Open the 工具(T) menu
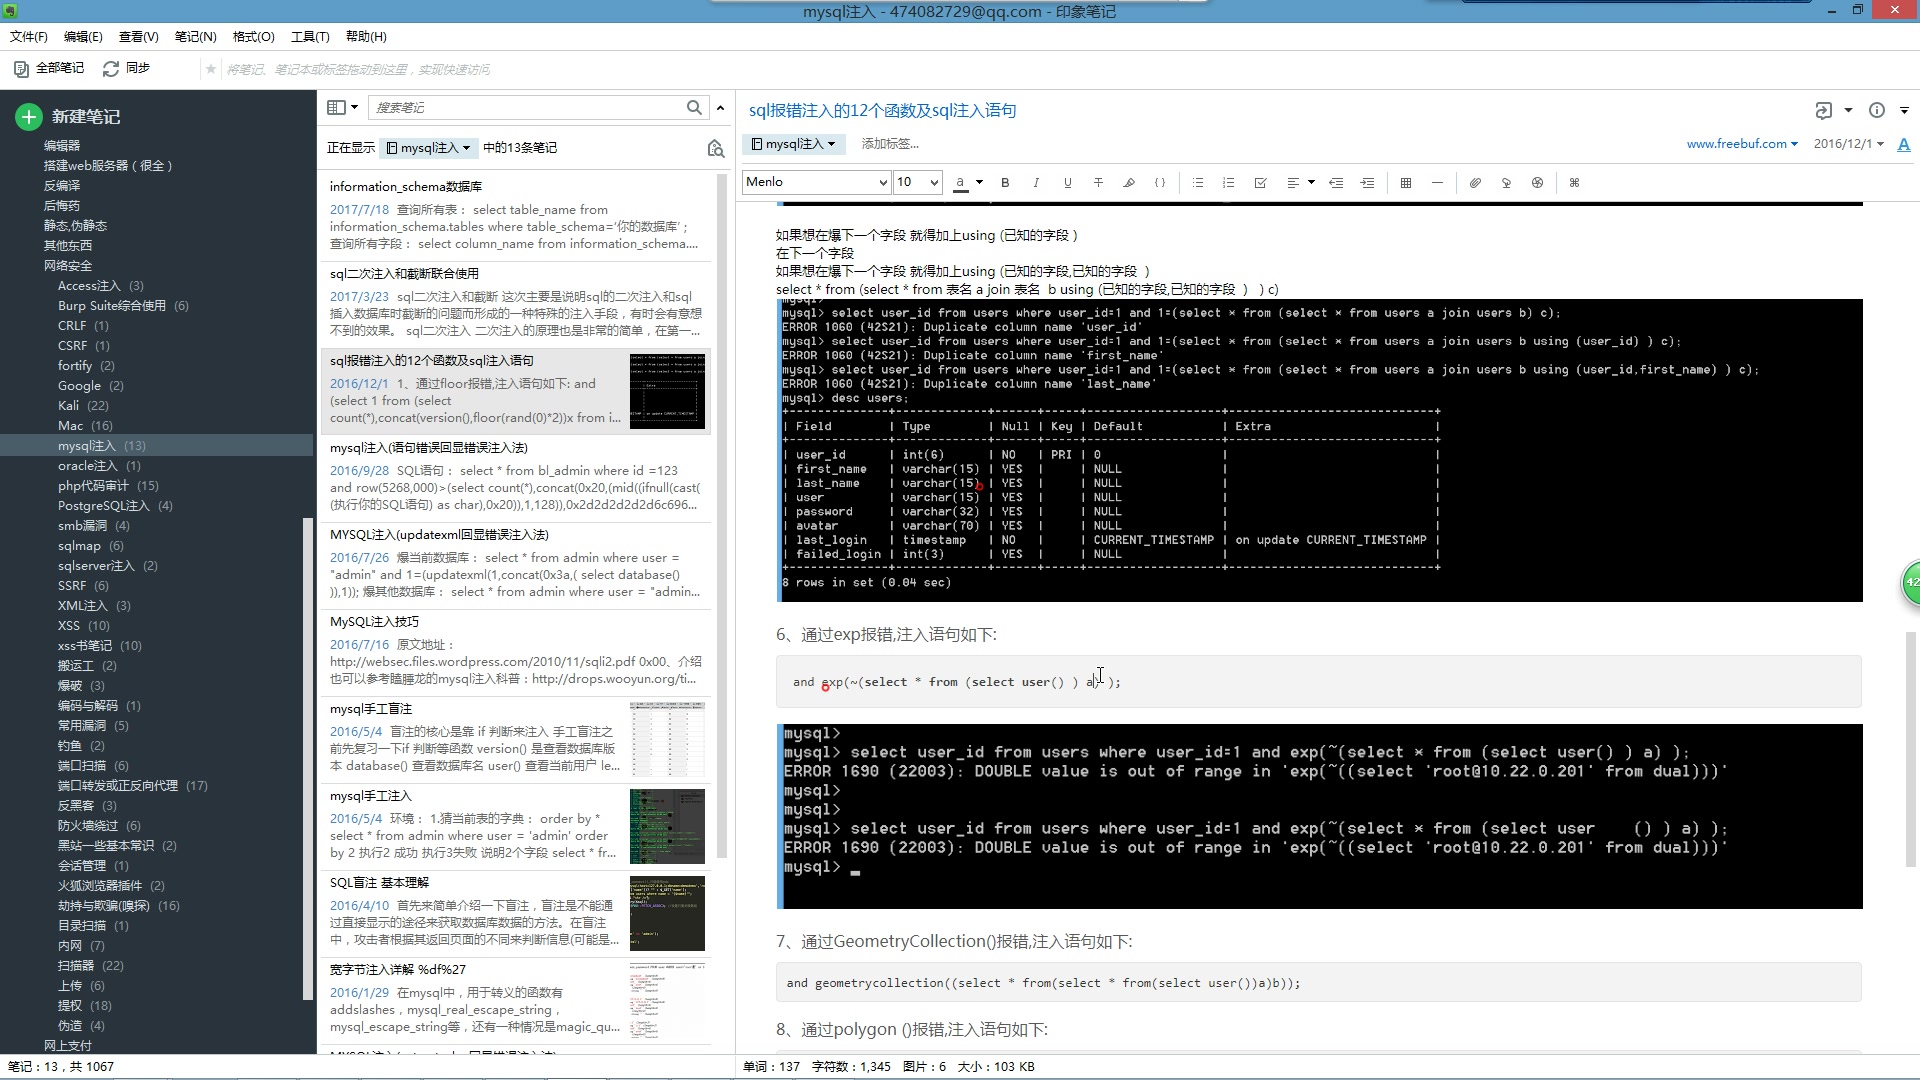The image size is (1920, 1080). coord(310,36)
